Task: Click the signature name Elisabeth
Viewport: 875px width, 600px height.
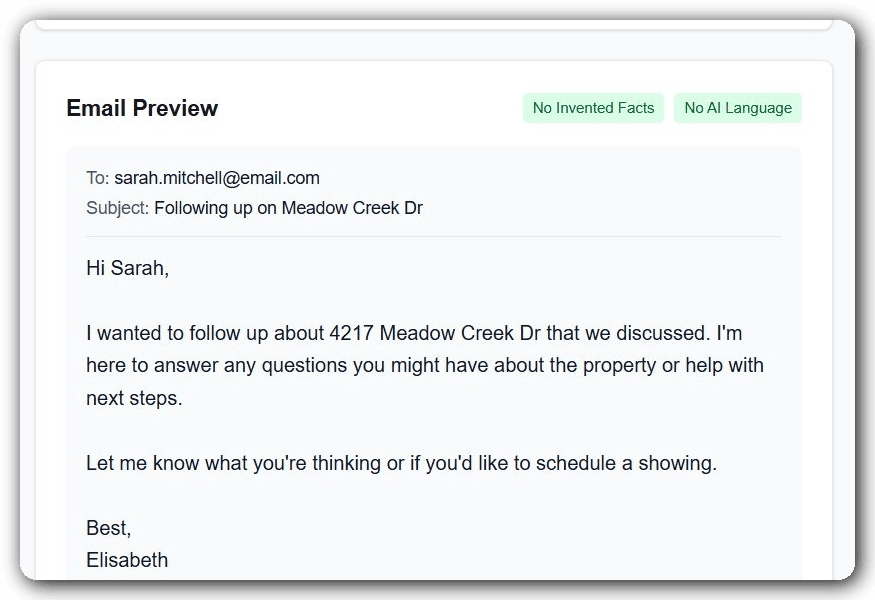Action: pyautogui.click(x=127, y=560)
